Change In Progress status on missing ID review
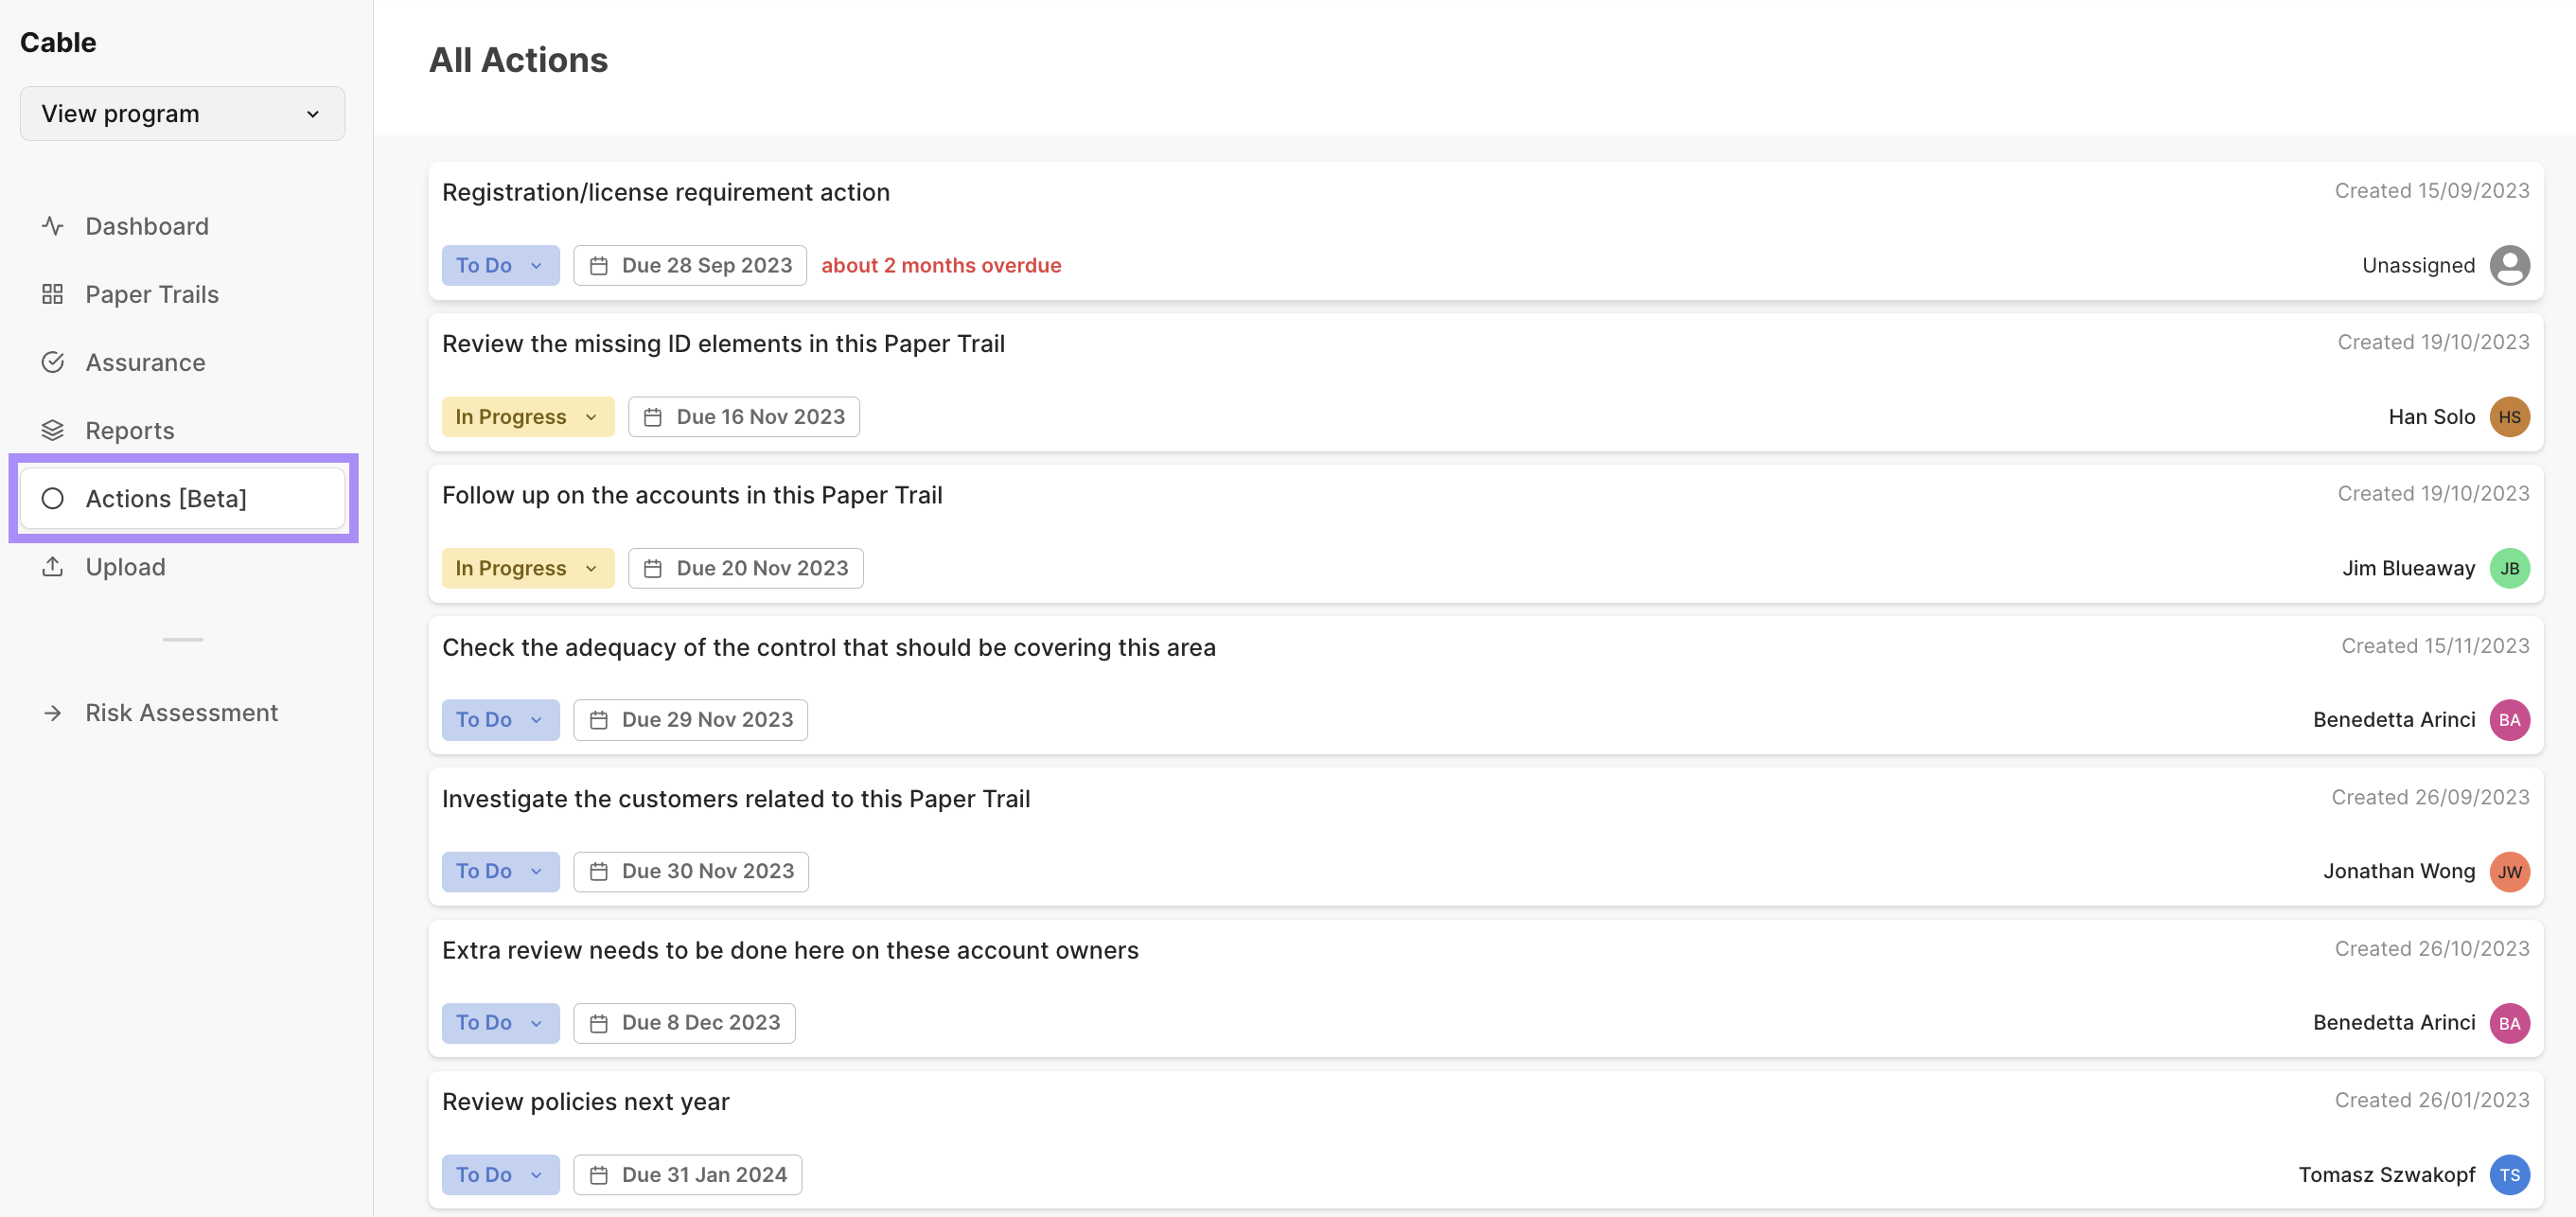 [527, 417]
